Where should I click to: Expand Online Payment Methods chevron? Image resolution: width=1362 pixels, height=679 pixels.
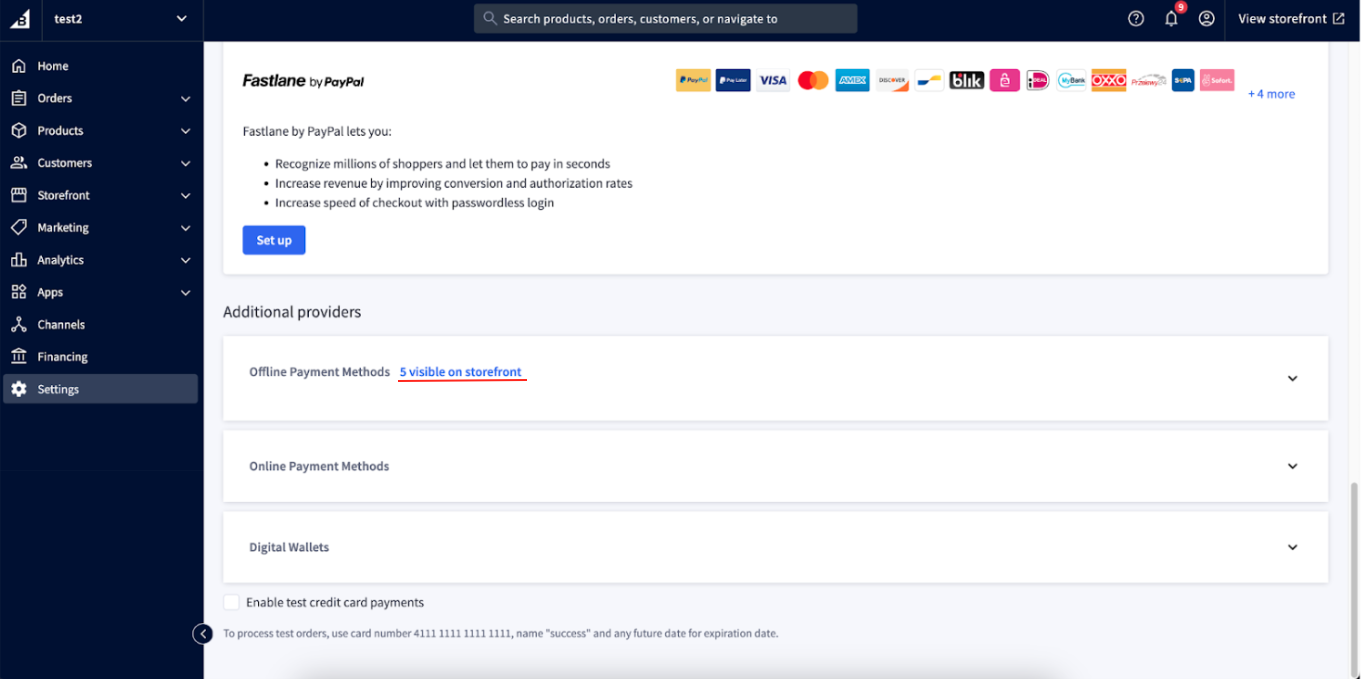(x=1292, y=467)
